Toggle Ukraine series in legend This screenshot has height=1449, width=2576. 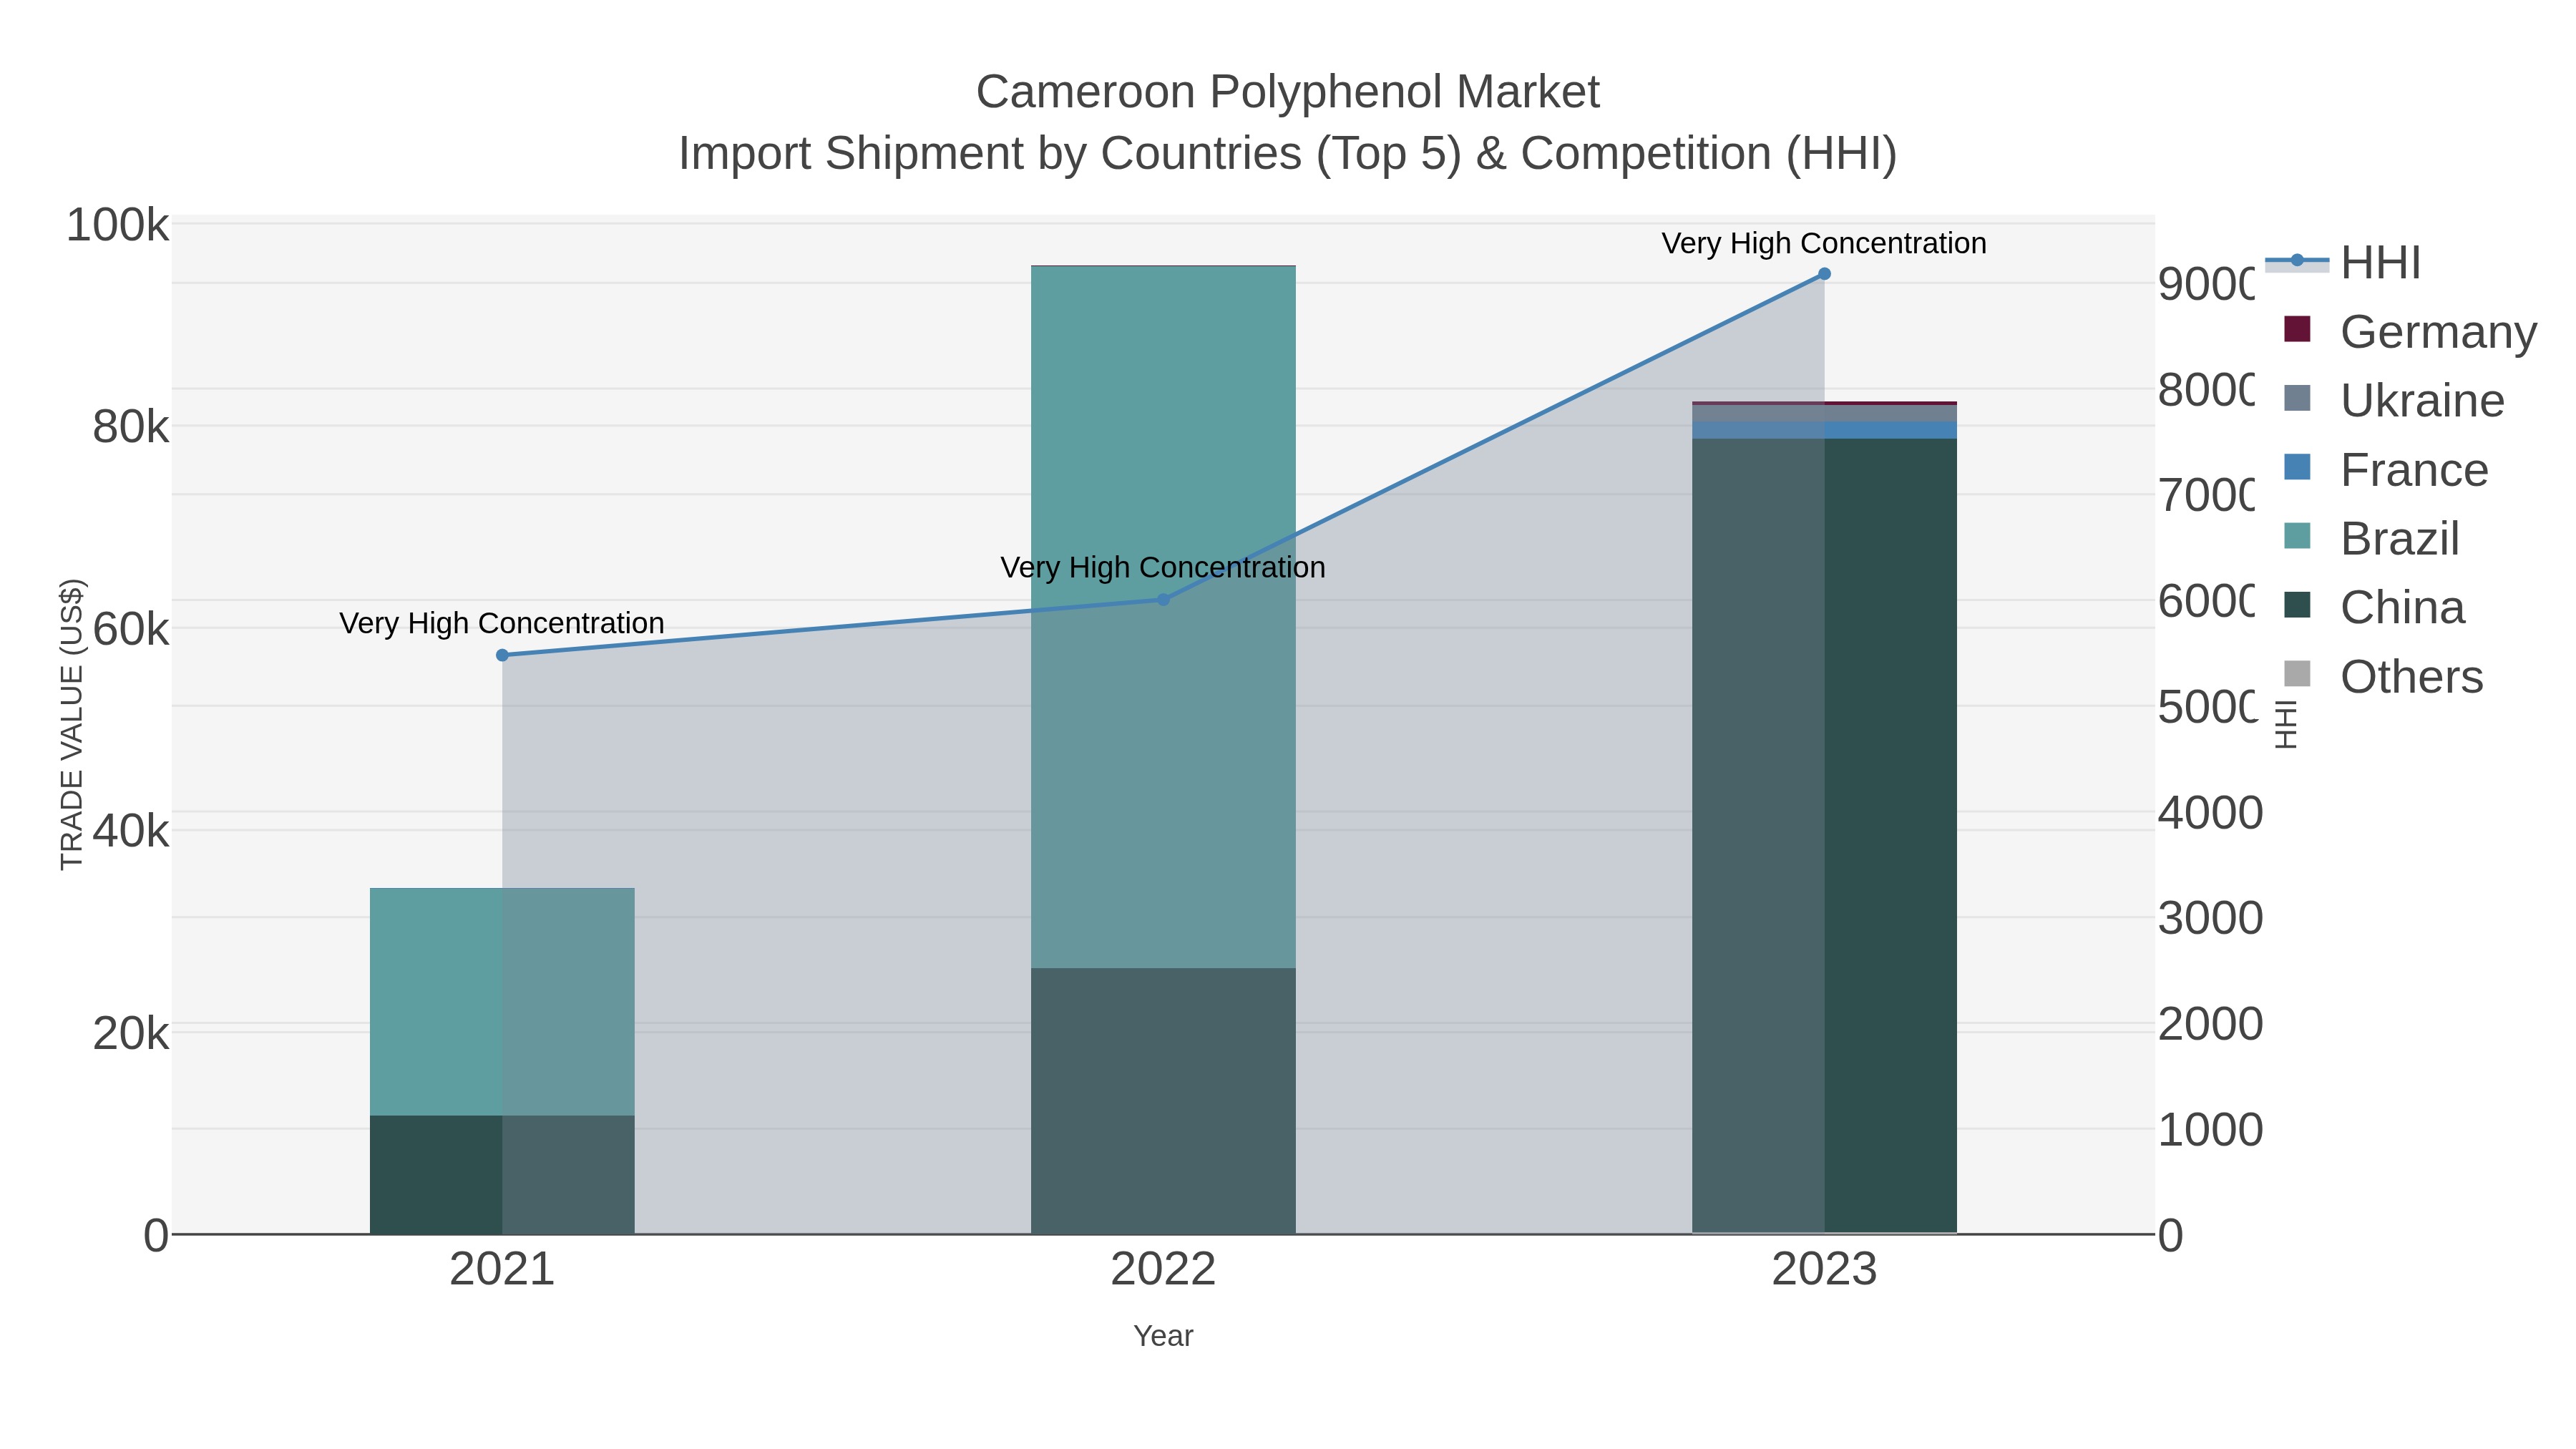(2395, 400)
